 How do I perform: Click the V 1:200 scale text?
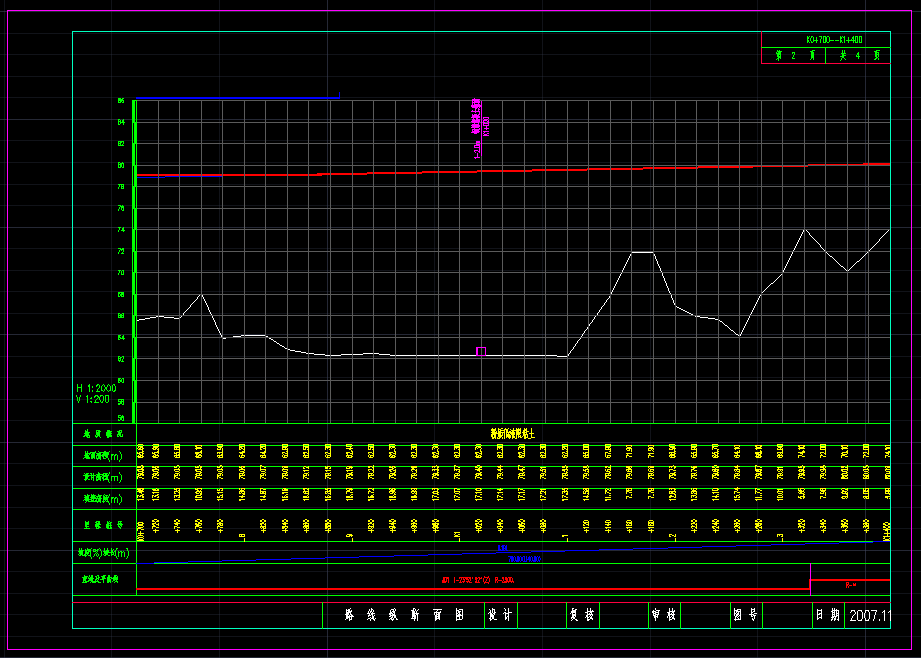click(x=95, y=399)
